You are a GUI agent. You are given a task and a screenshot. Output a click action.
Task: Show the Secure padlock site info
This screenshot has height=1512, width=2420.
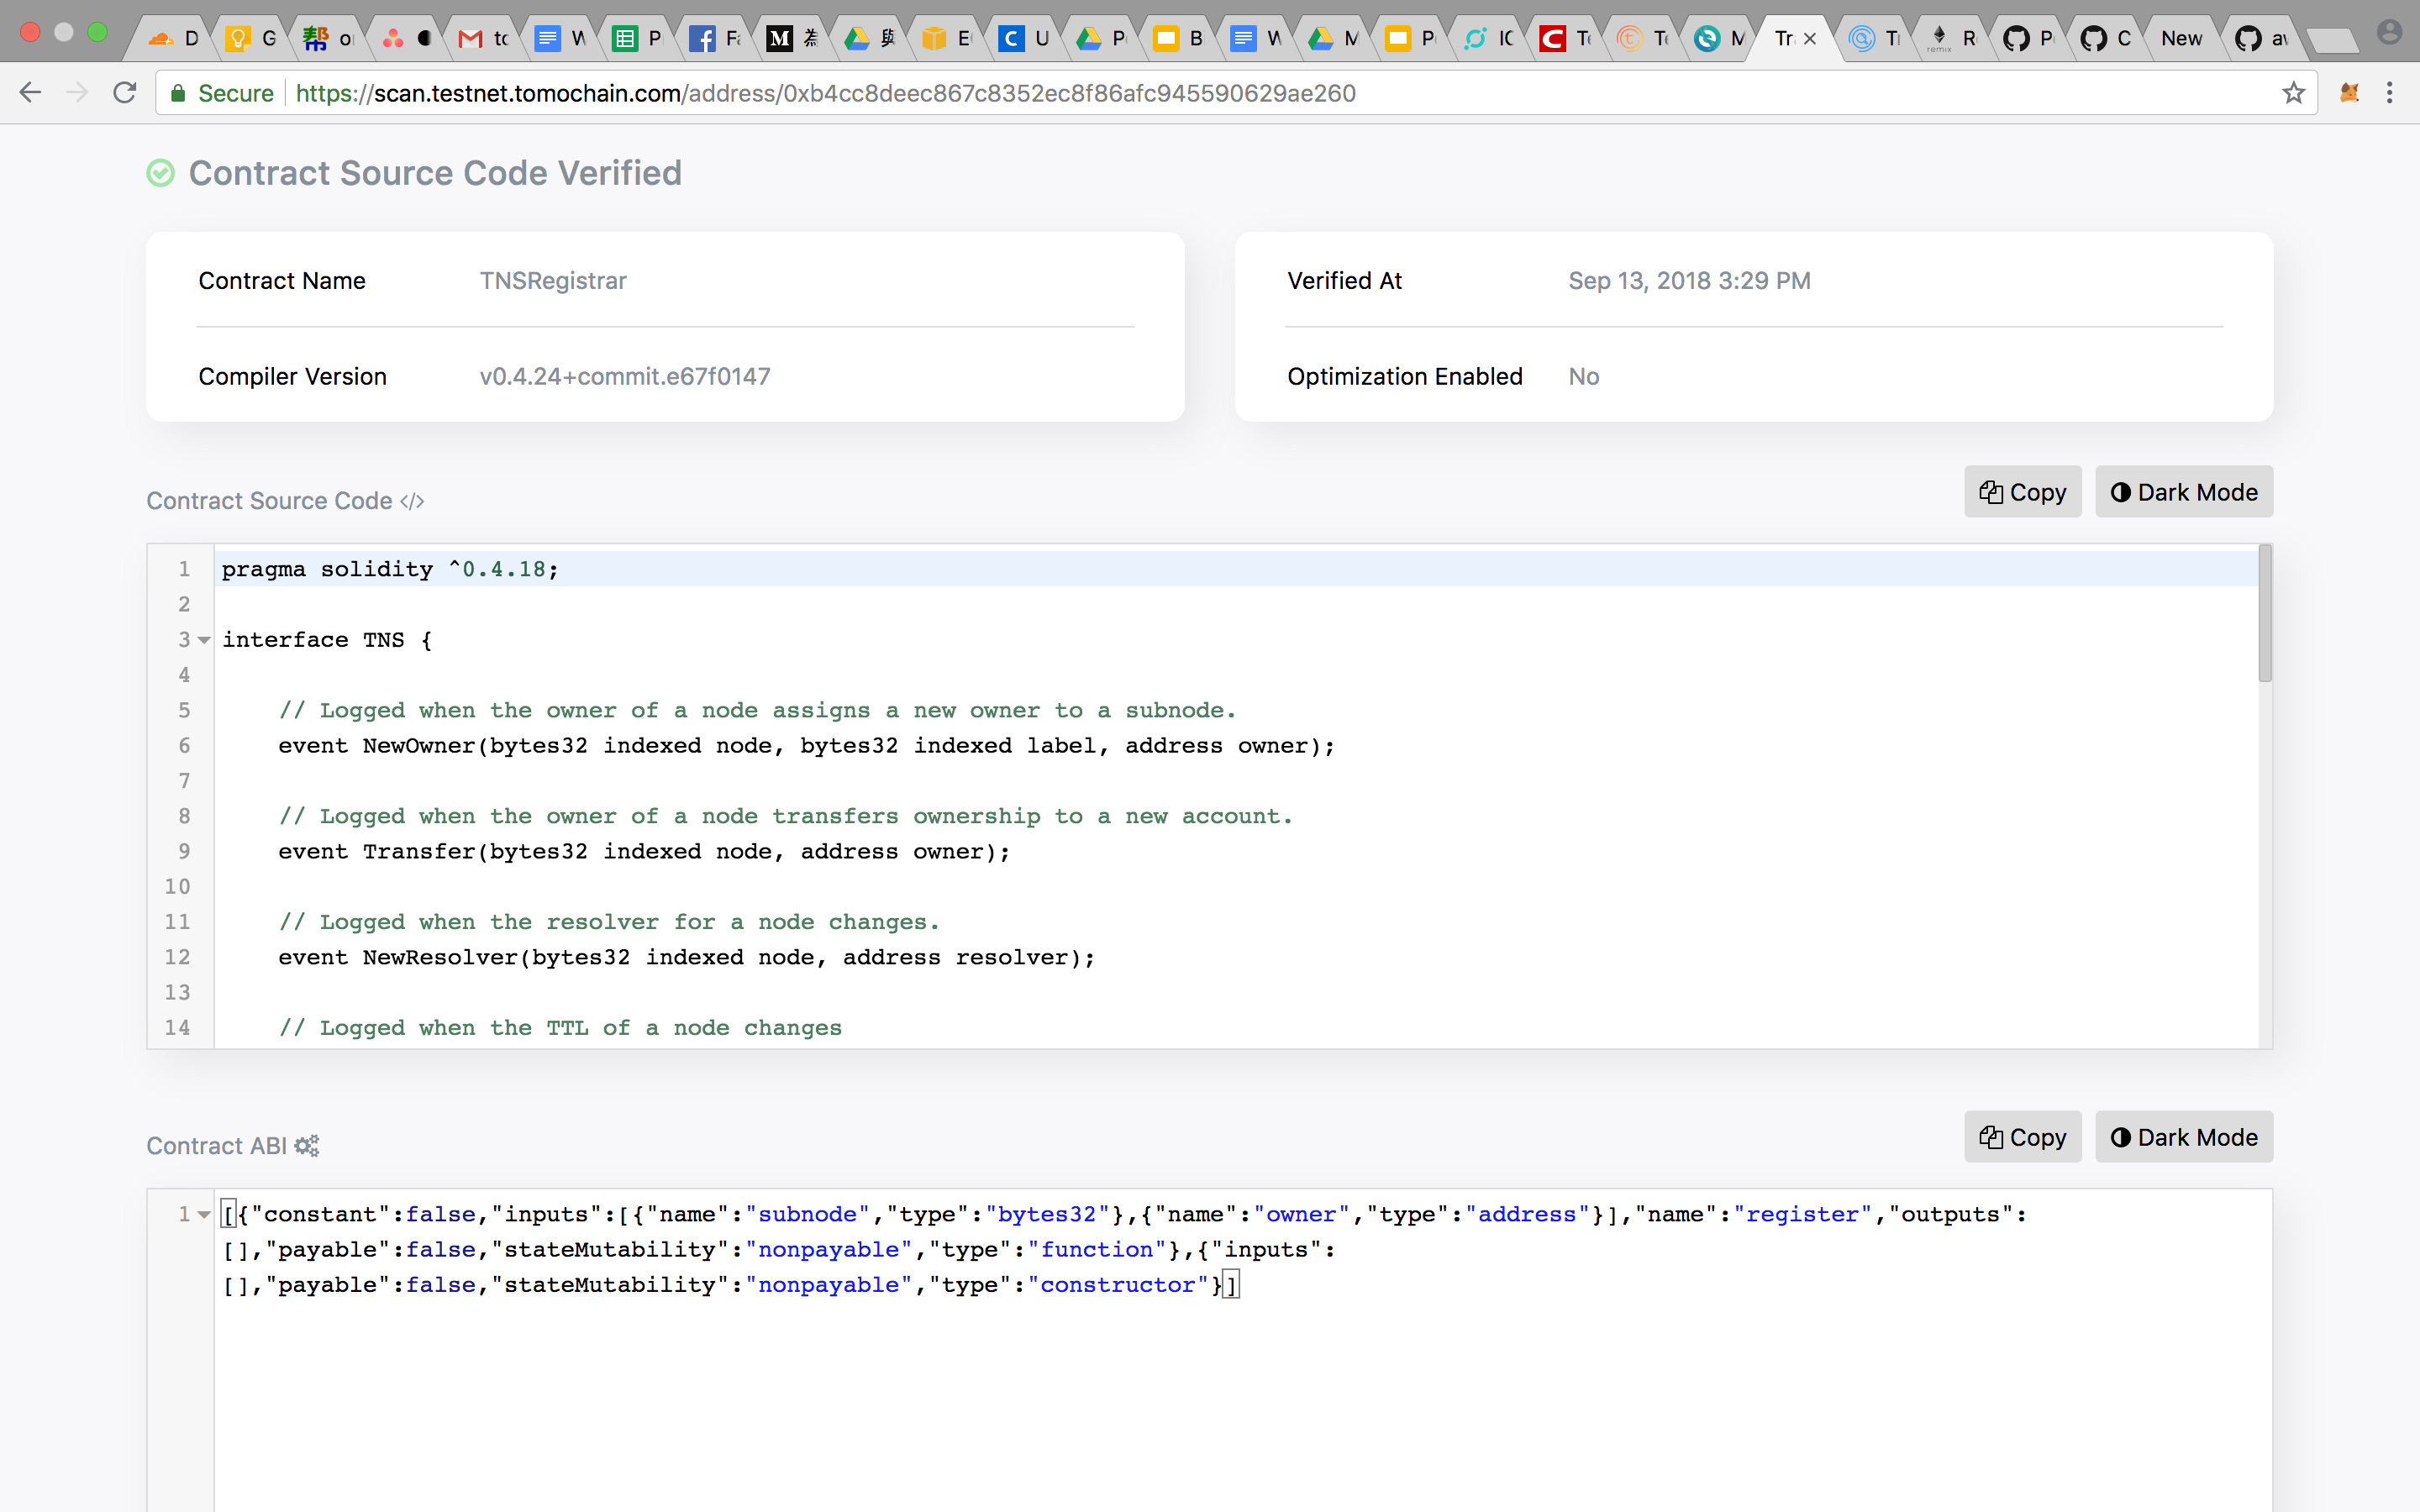coord(222,93)
